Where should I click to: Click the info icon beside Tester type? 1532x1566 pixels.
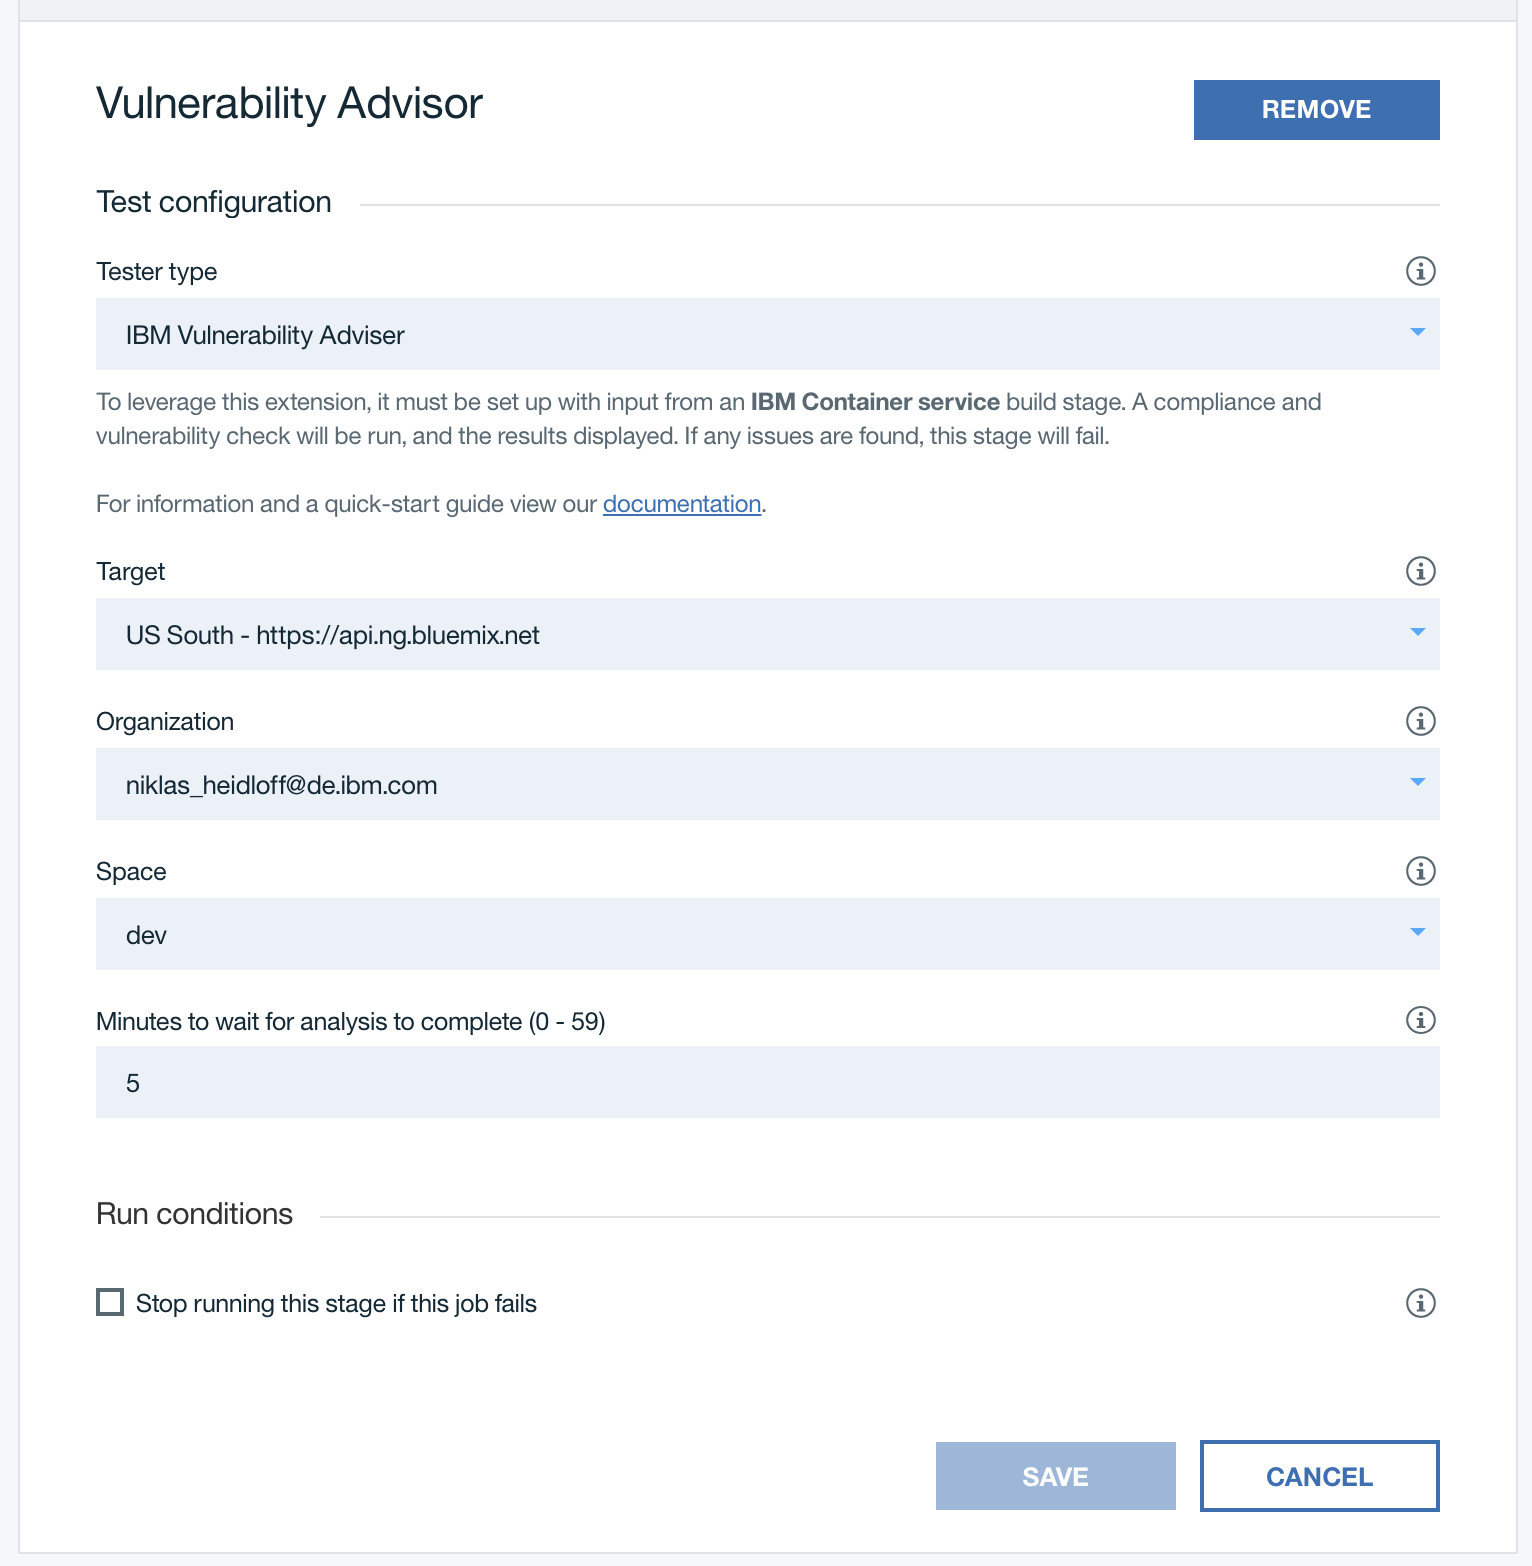(1420, 271)
